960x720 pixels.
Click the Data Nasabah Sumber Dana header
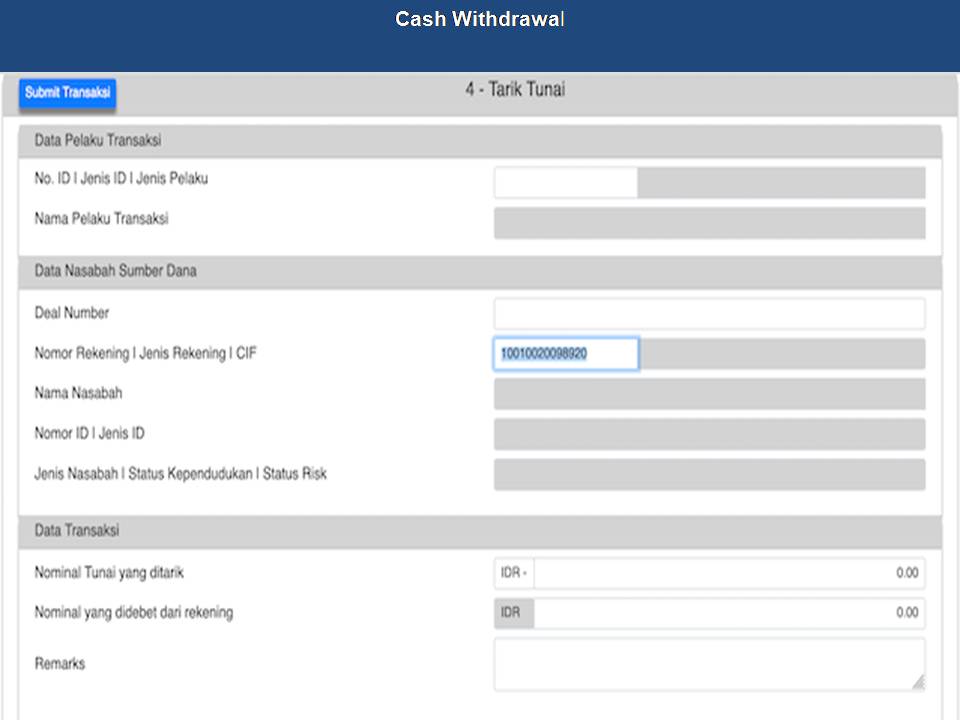479,271
